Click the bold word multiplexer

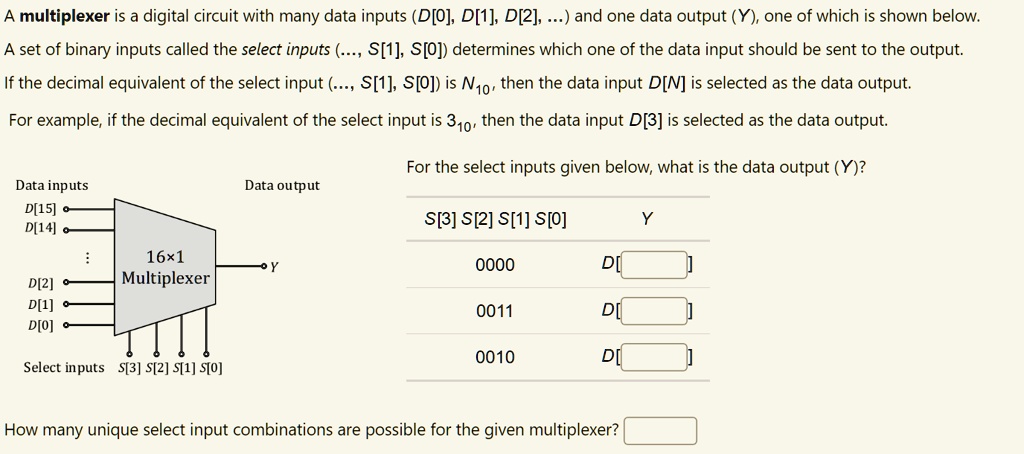click(x=65, y=16)
